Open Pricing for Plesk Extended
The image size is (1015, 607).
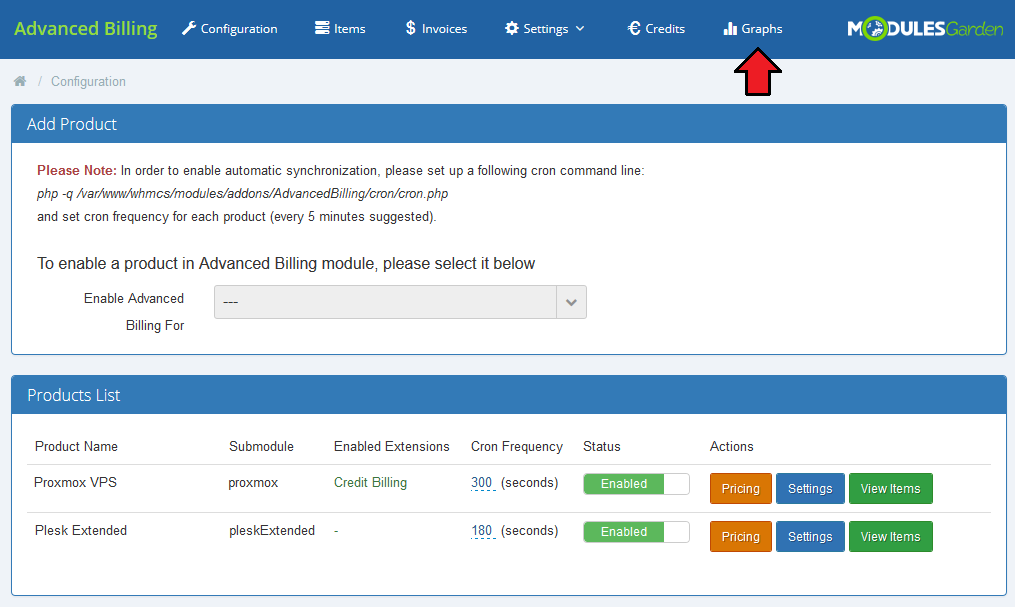tap(741, 536)
